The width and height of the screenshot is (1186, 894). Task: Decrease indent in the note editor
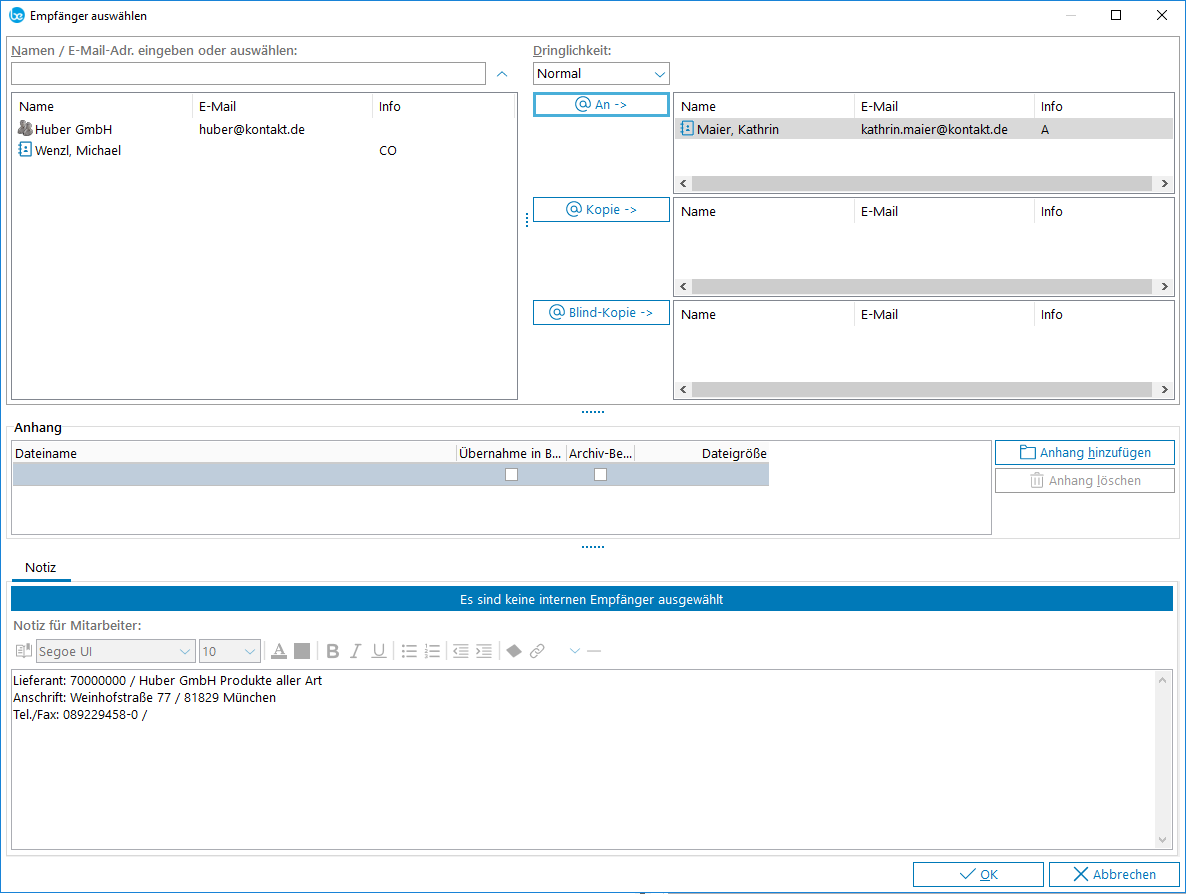point(460,651)
